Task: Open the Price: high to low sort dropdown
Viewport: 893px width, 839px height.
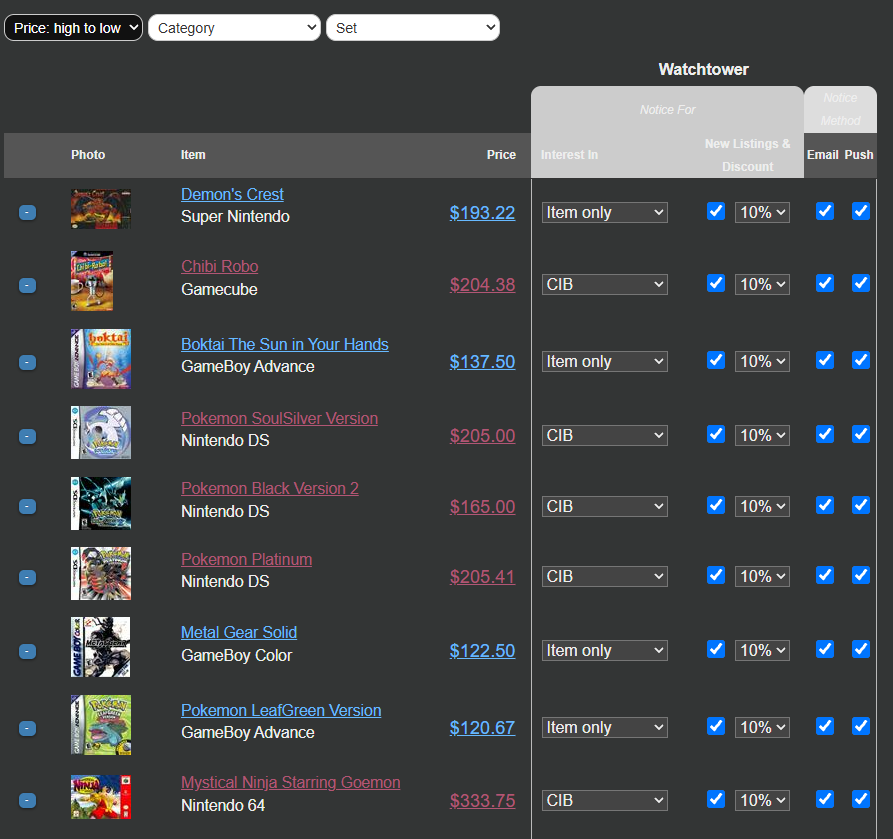Action: 73,28
